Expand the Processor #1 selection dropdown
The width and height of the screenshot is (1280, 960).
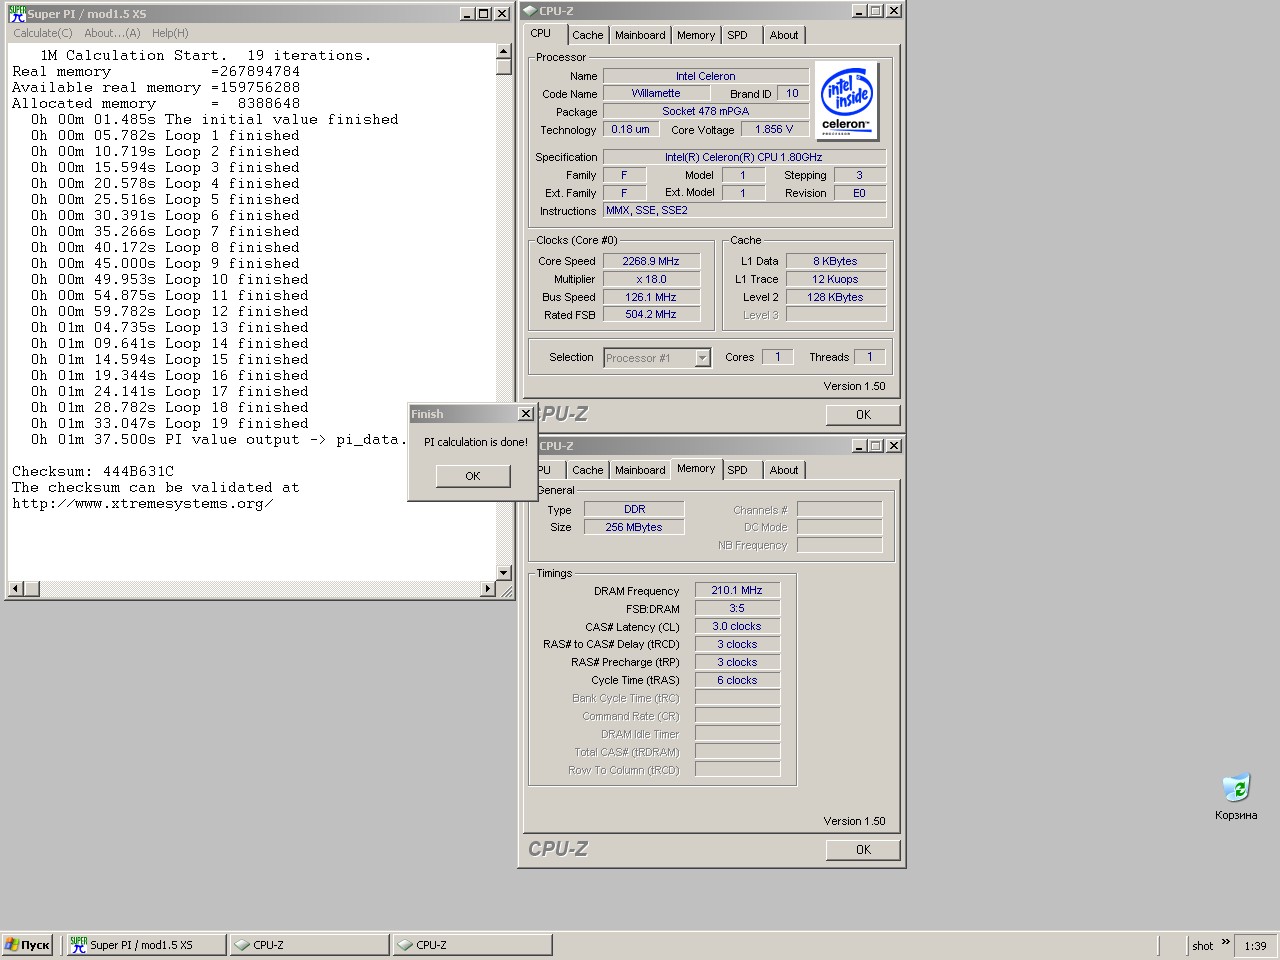pos(703,358)
